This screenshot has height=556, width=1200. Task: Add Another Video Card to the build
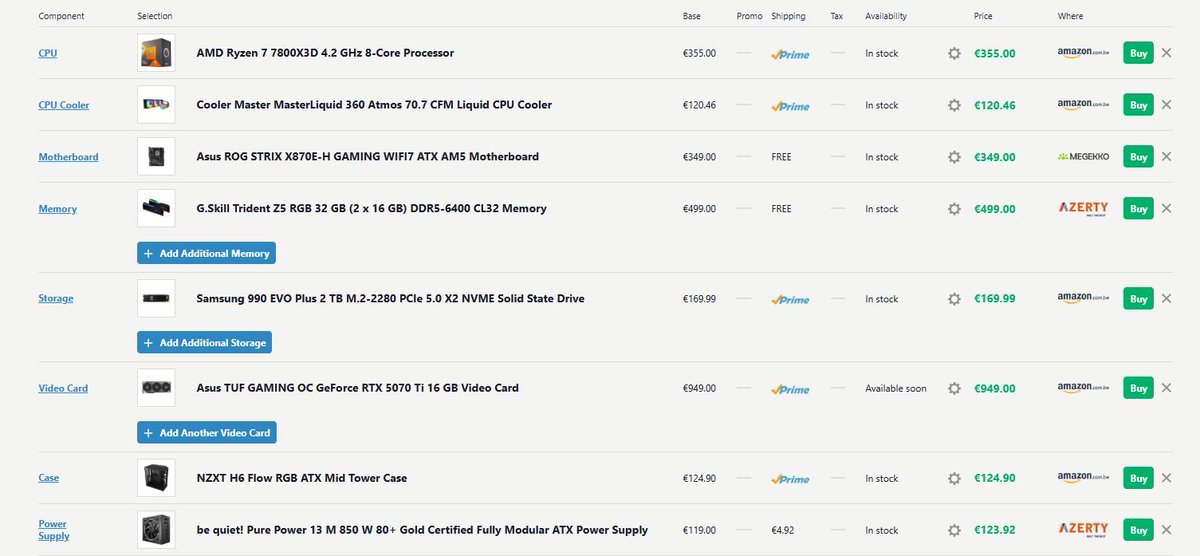click(x=206, y=433)
